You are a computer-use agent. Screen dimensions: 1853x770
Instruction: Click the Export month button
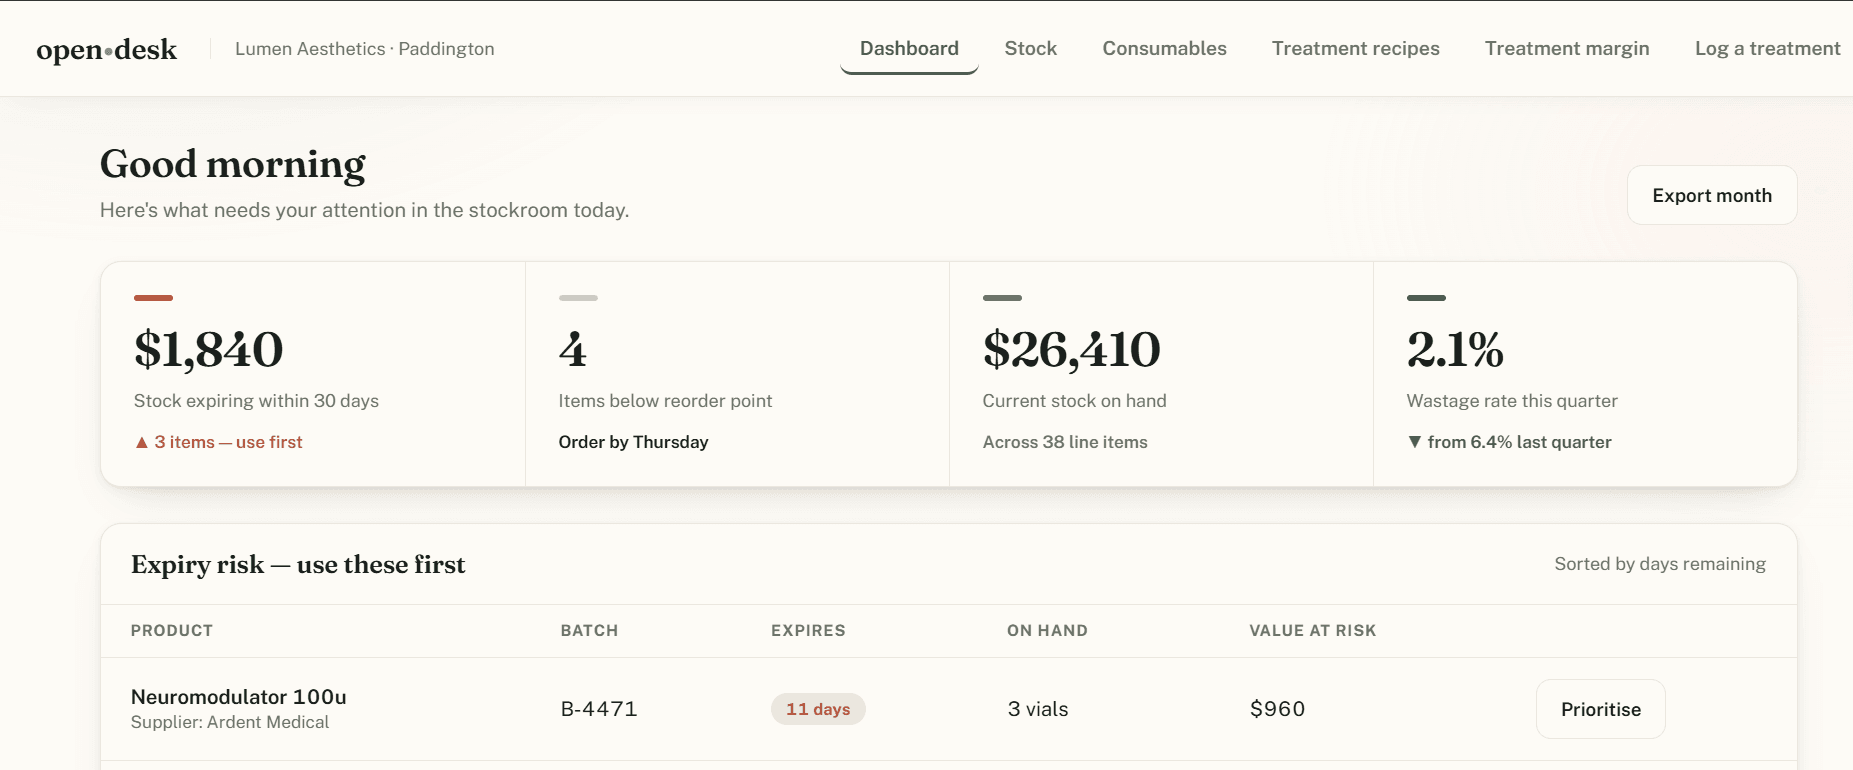[x=1711, y=195]
